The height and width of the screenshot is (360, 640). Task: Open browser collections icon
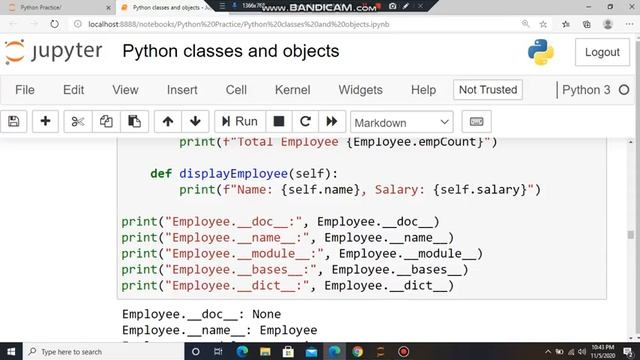pyautogui.click(x=587, y=24)
